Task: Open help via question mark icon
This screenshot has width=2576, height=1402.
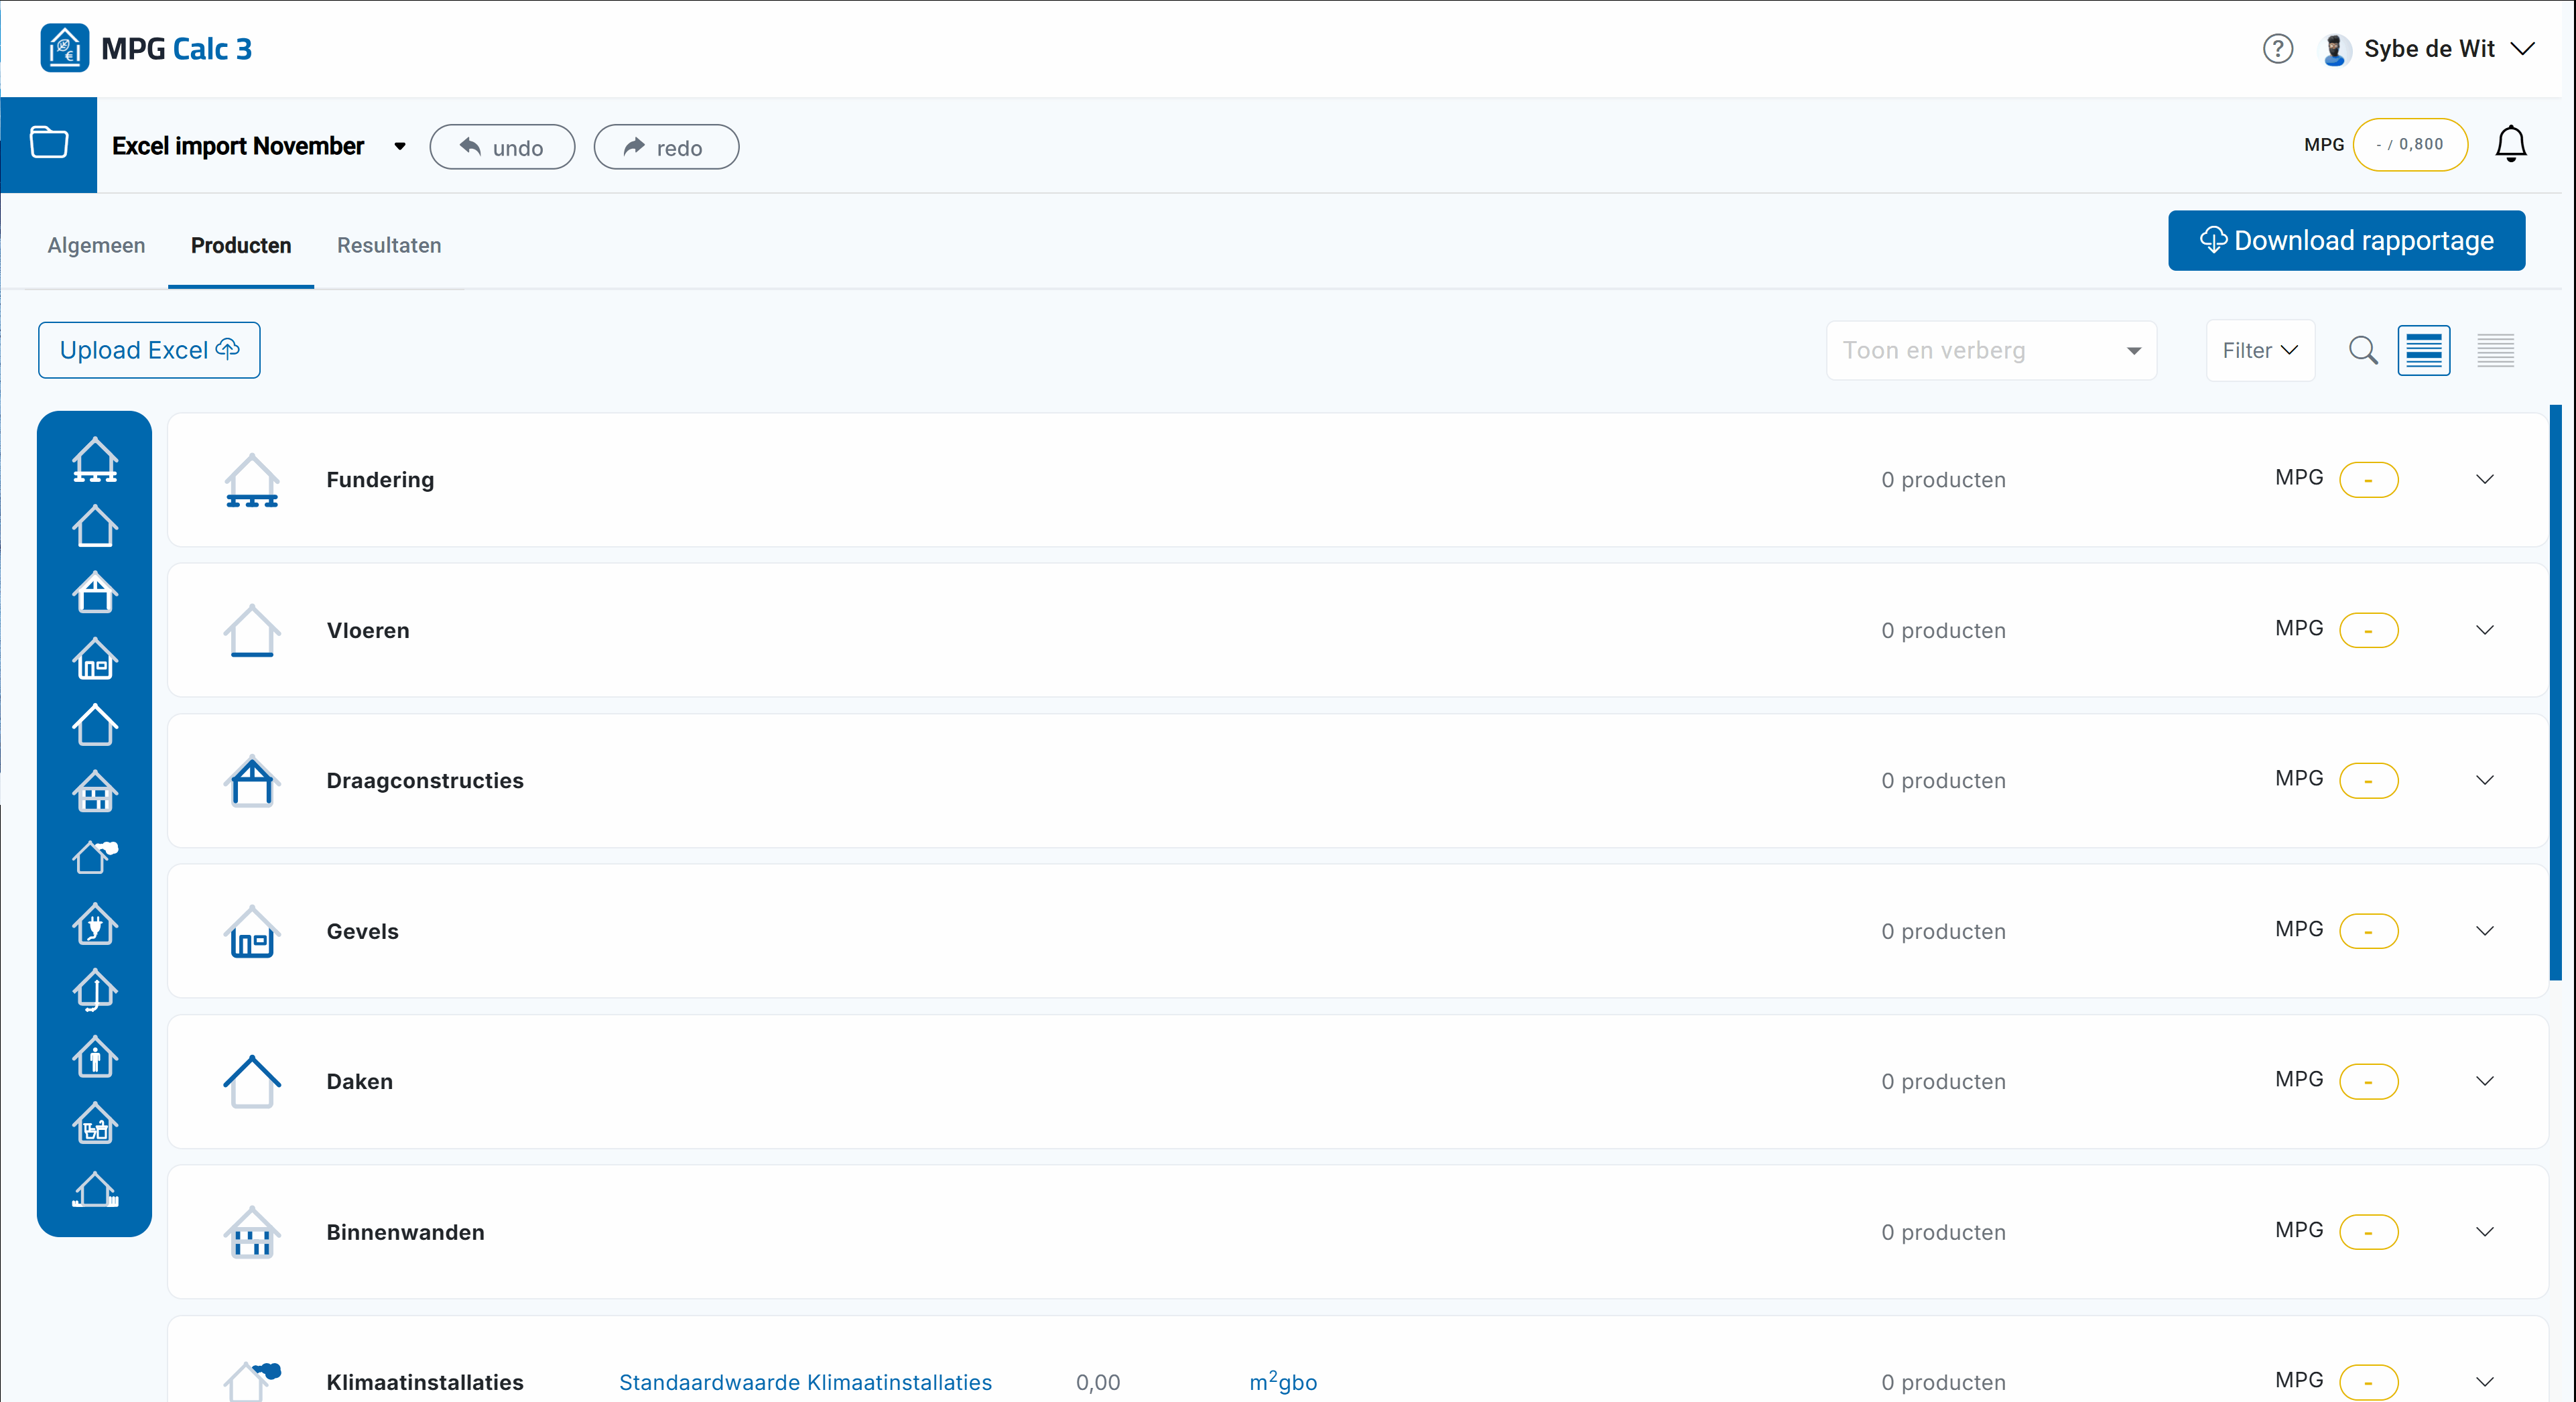Action: [2277, 49]
